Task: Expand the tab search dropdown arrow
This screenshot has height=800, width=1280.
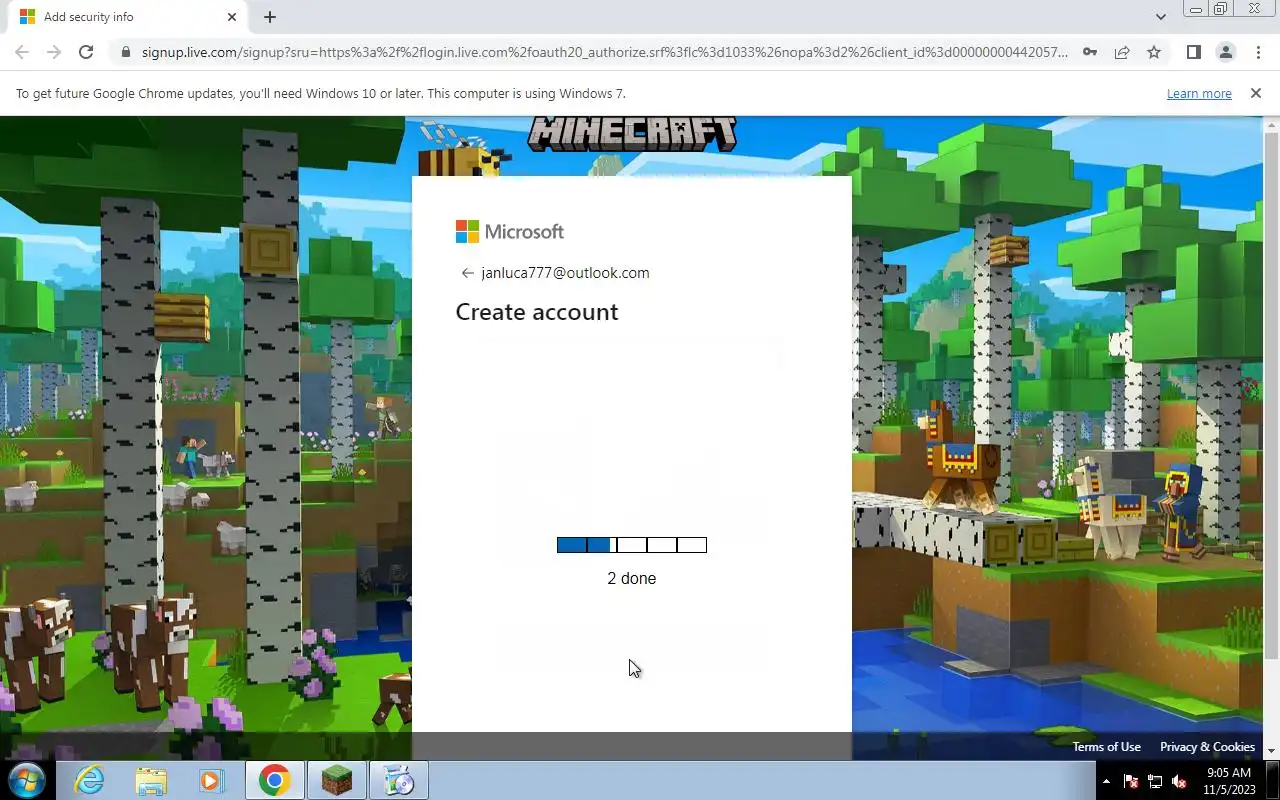Action: pos(1160,17)
